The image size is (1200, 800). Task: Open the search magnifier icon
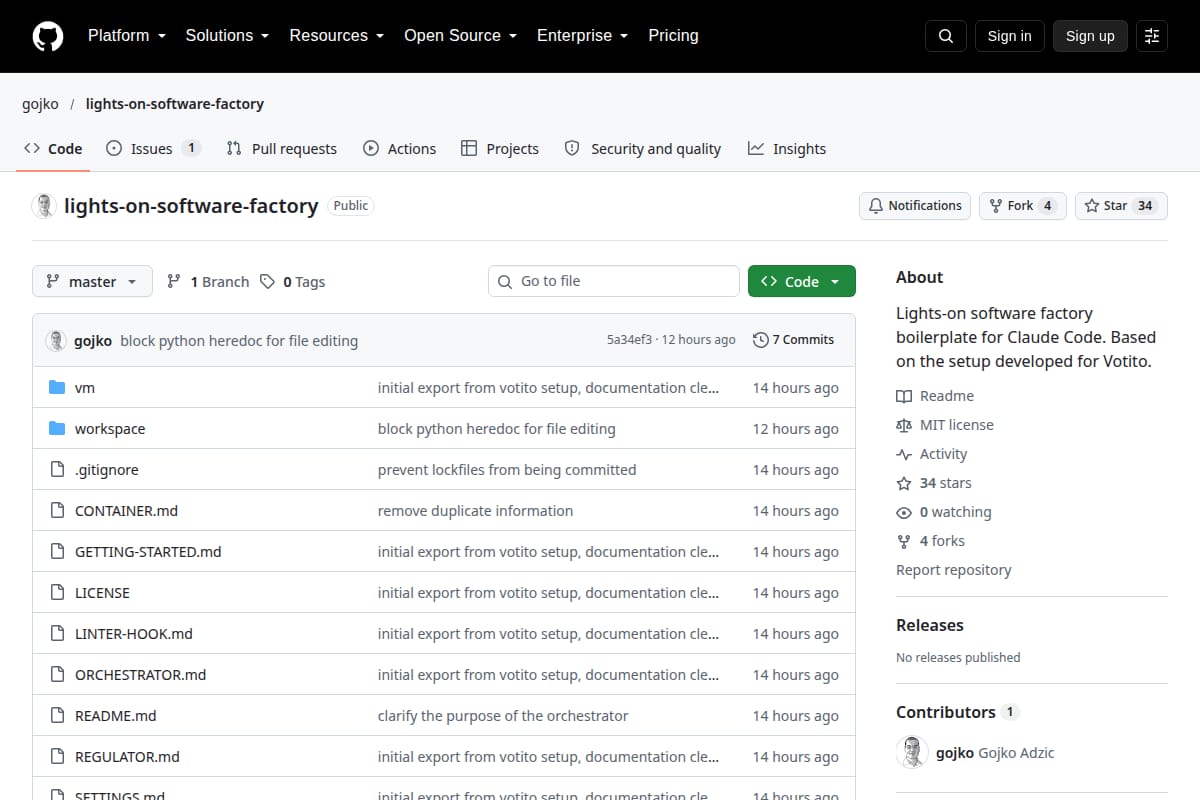click(x=946, y=36)
